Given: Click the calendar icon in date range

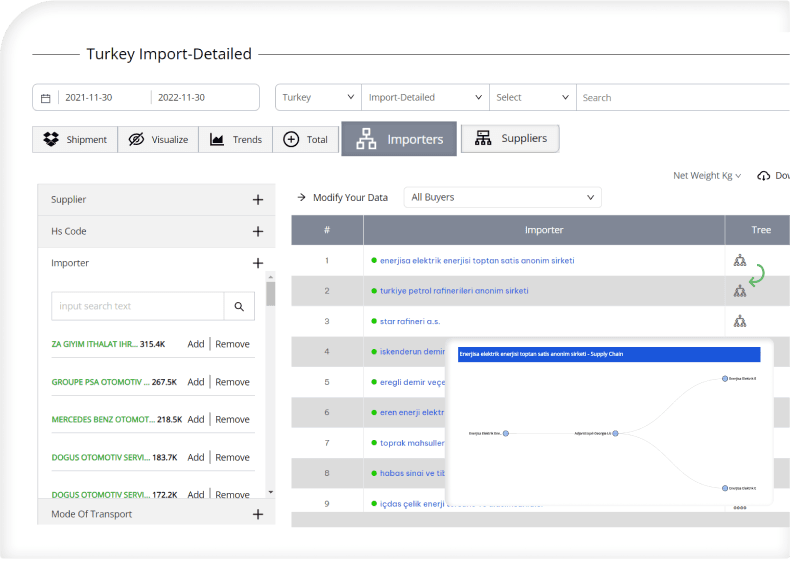Looking at the screenshot, I should 45,98.
